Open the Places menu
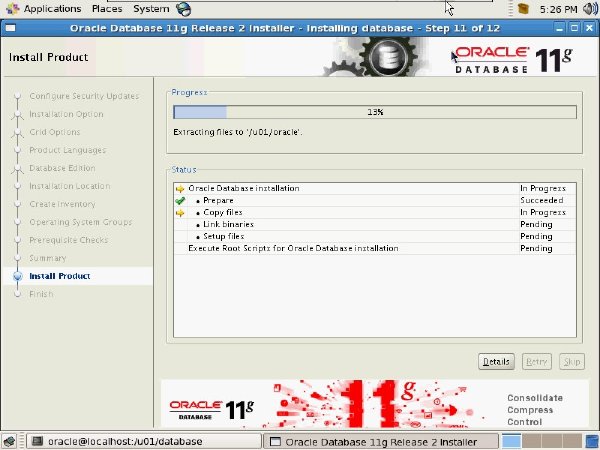Image resolution: width=600 pixels, height=450 pixels. [107, 9]
